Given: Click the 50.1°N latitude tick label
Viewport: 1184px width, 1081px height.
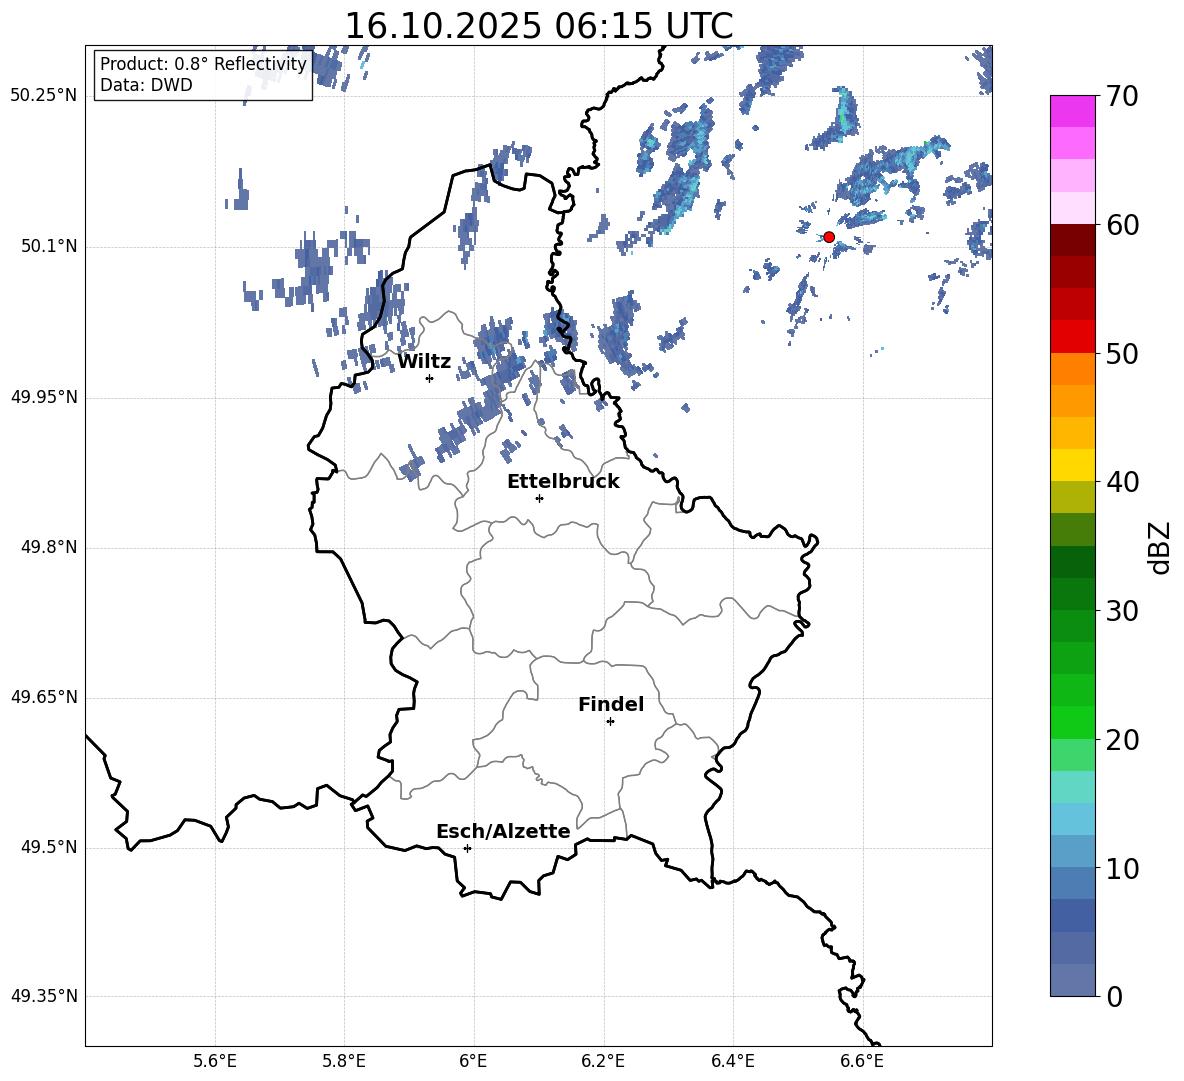Looking at the screenshot, I should pyautogui.click(x=49, y=246).
